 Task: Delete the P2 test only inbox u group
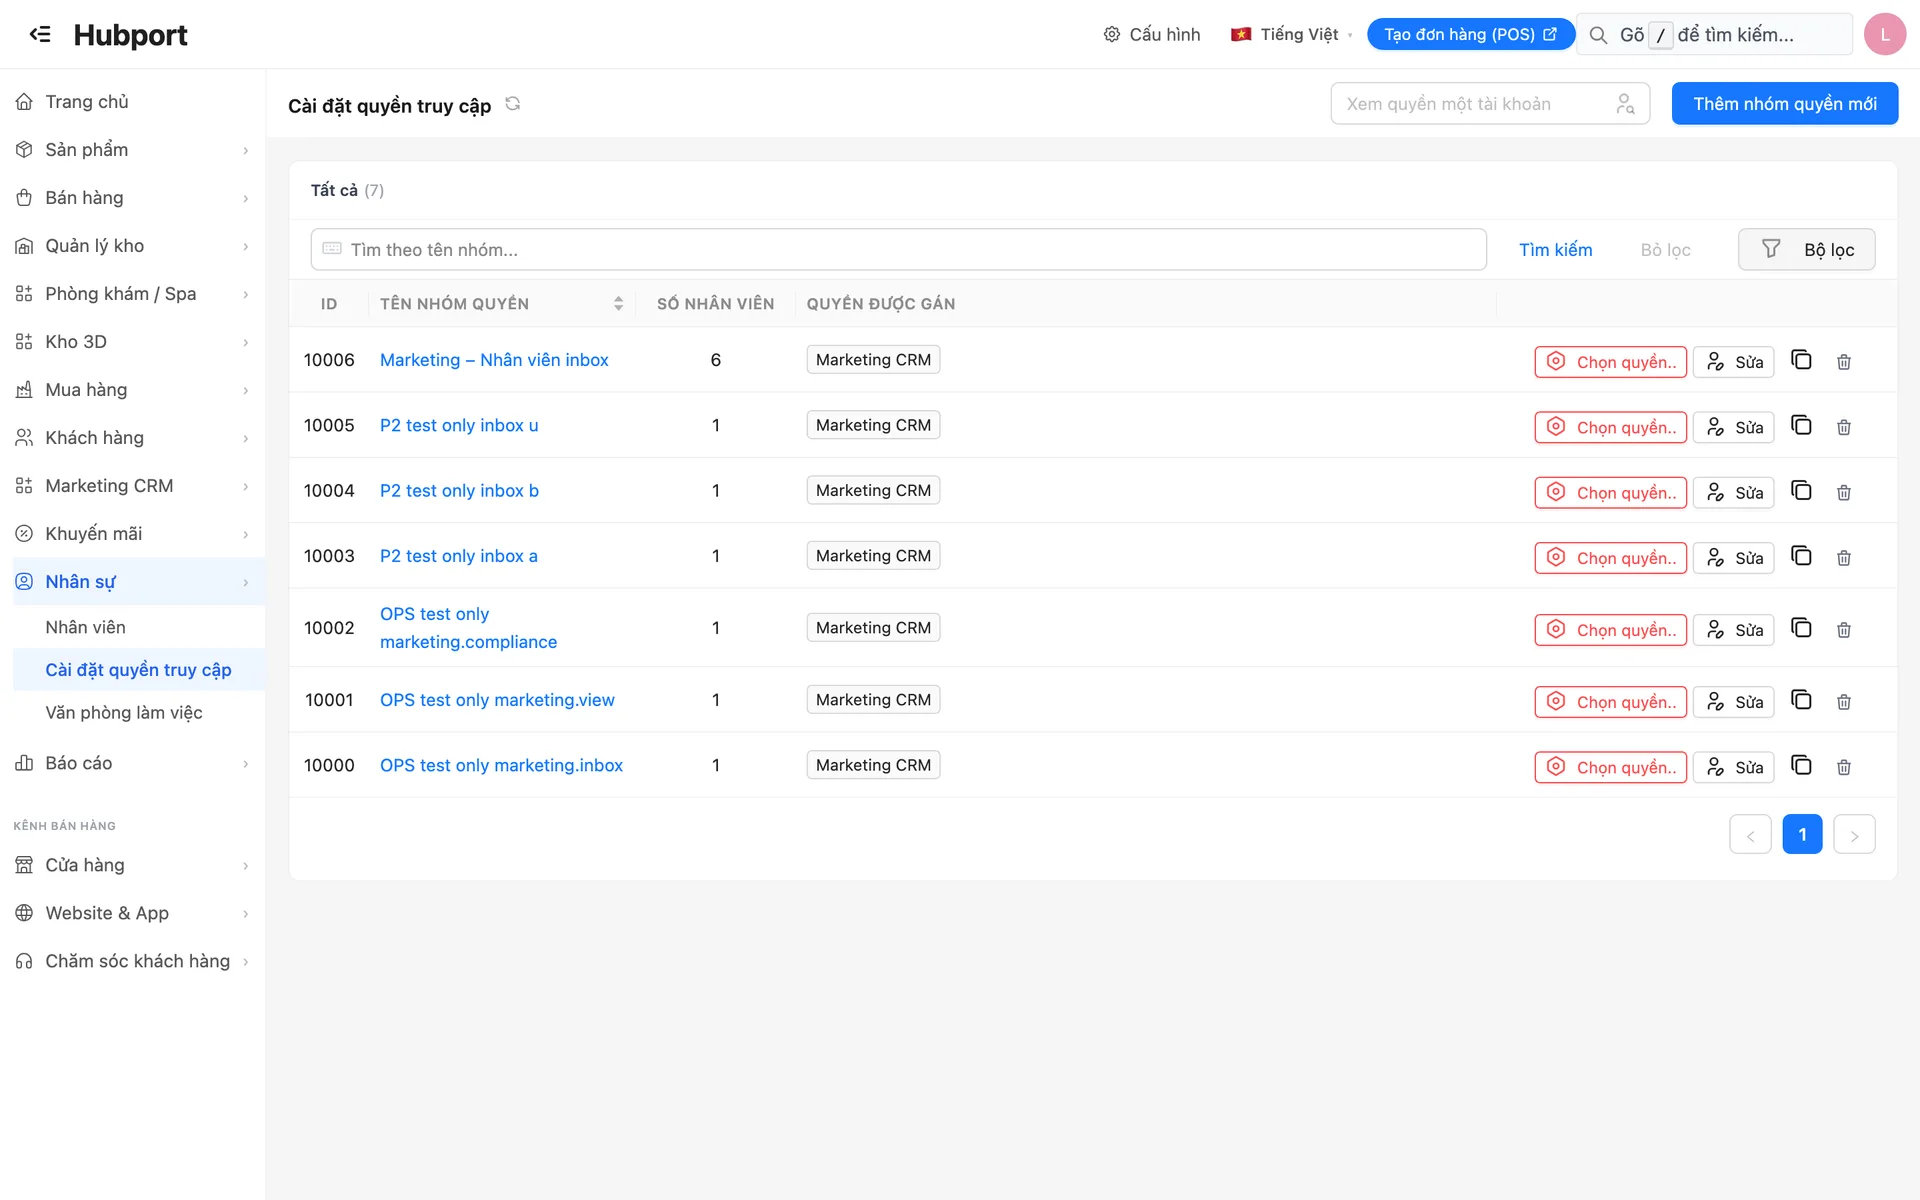coord(1844,427)
